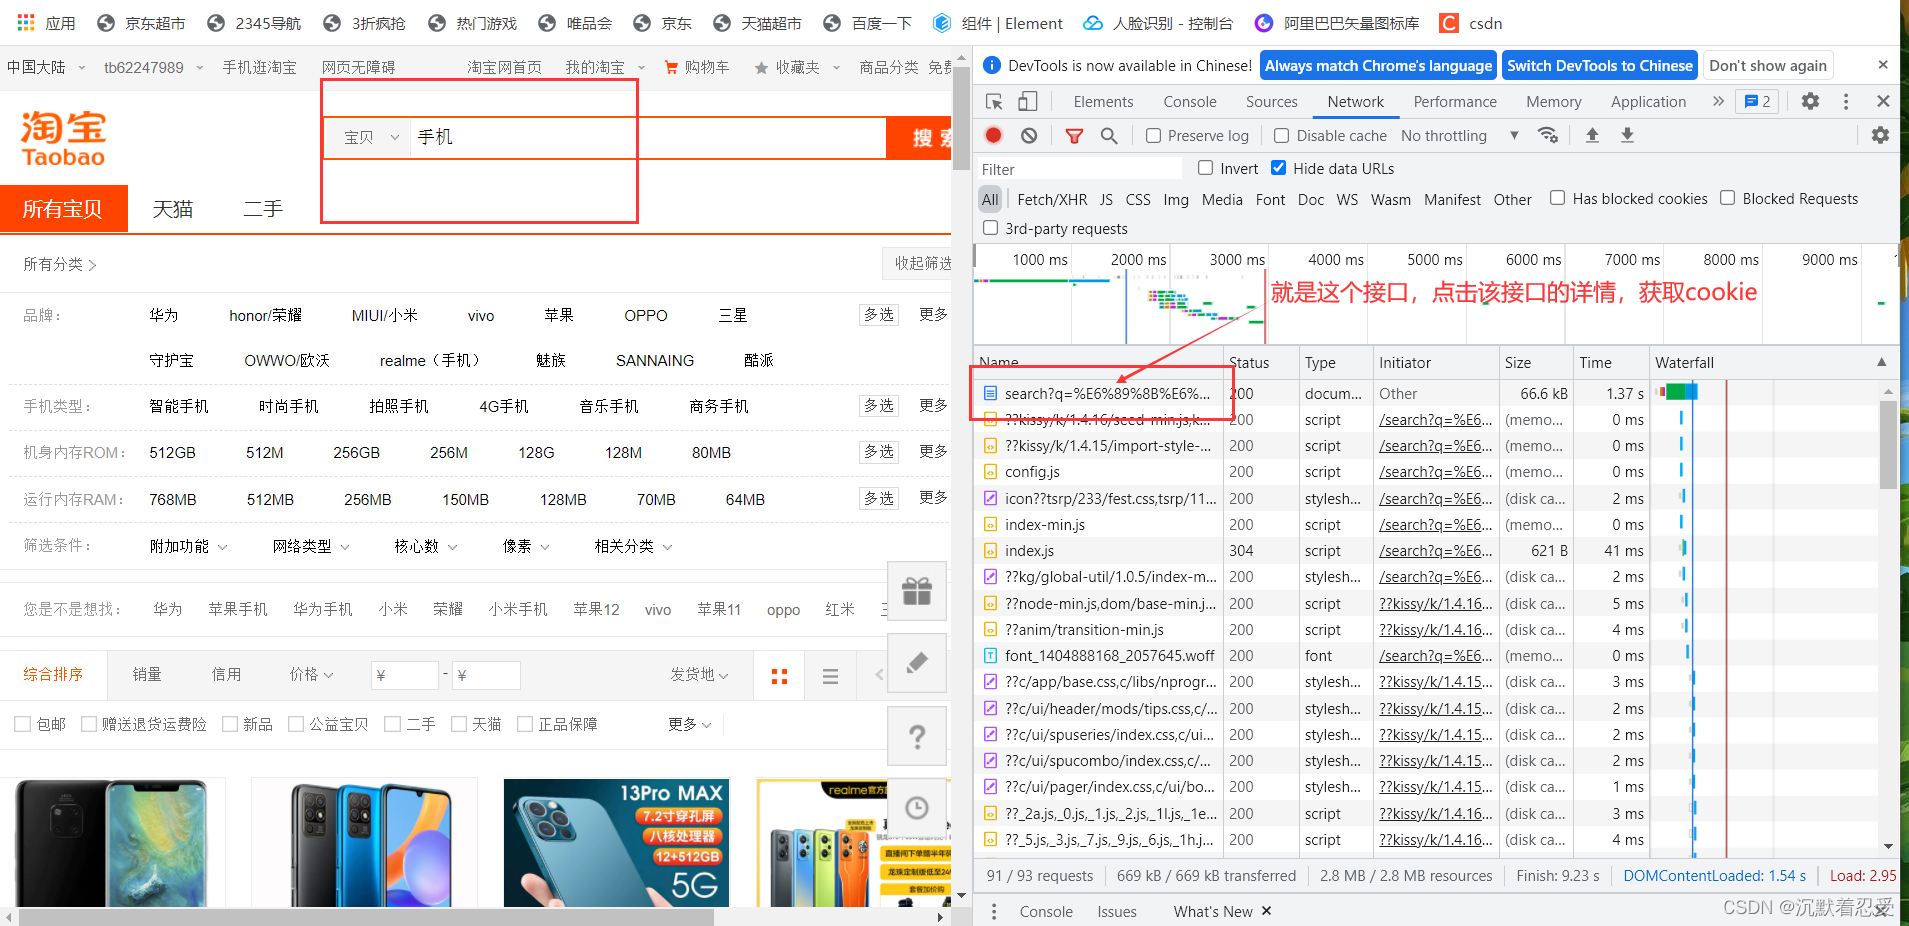1909x926 pixels.
Task: Click Switch DevTools to Chinese
Action: [x=1600, y=66]
